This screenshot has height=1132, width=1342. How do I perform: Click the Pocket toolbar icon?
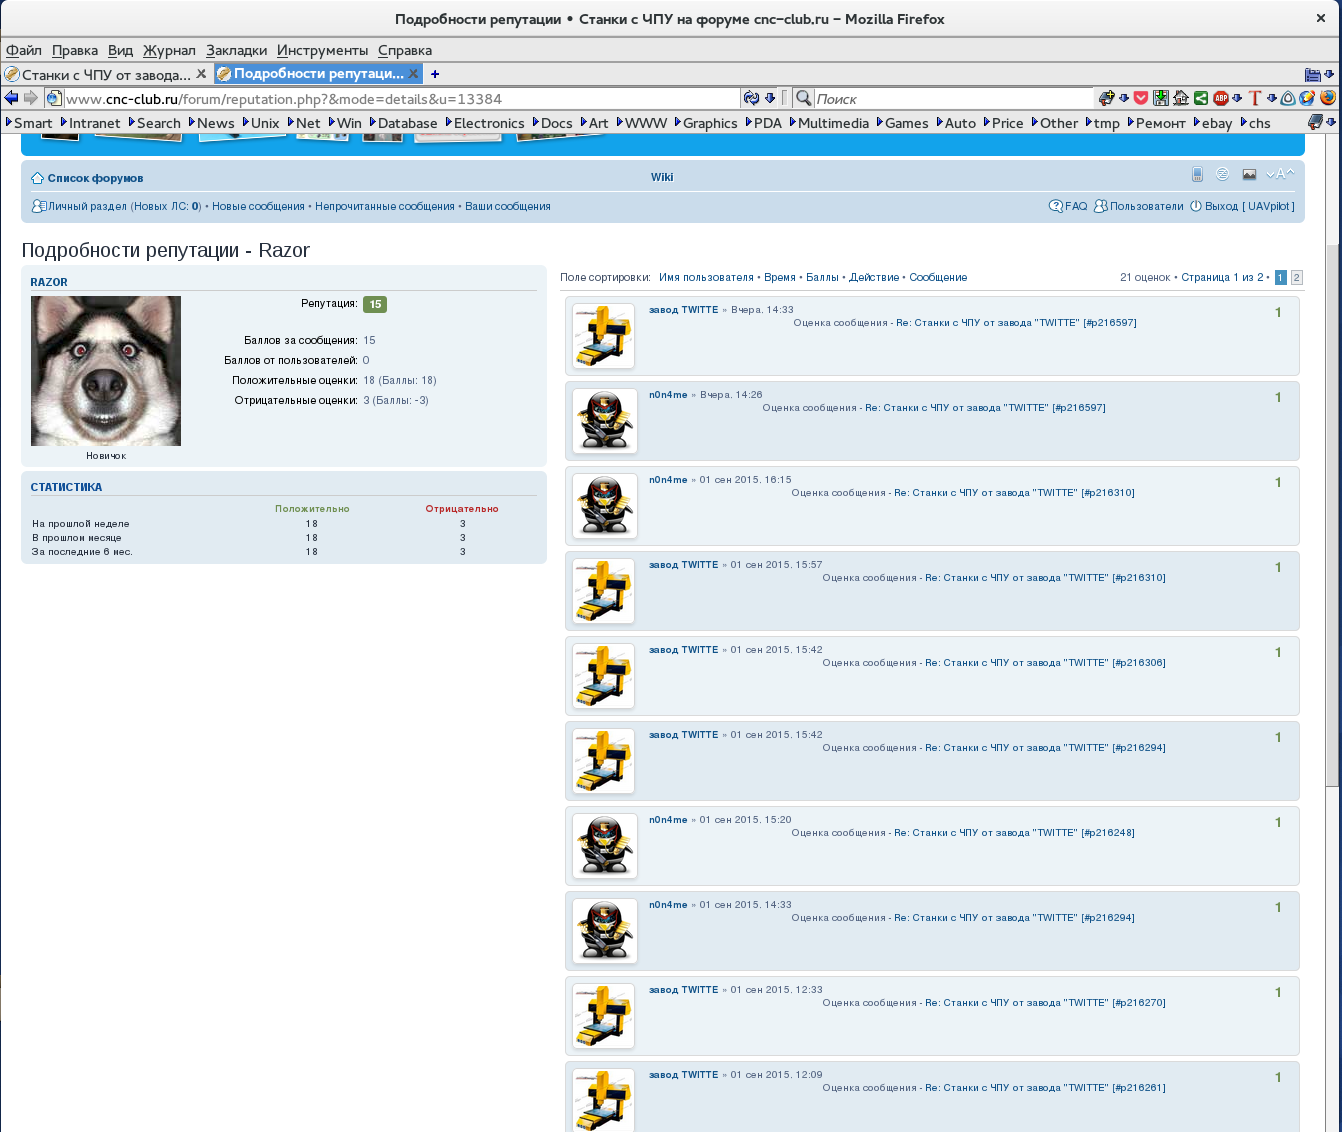(x=1140, y=98)
